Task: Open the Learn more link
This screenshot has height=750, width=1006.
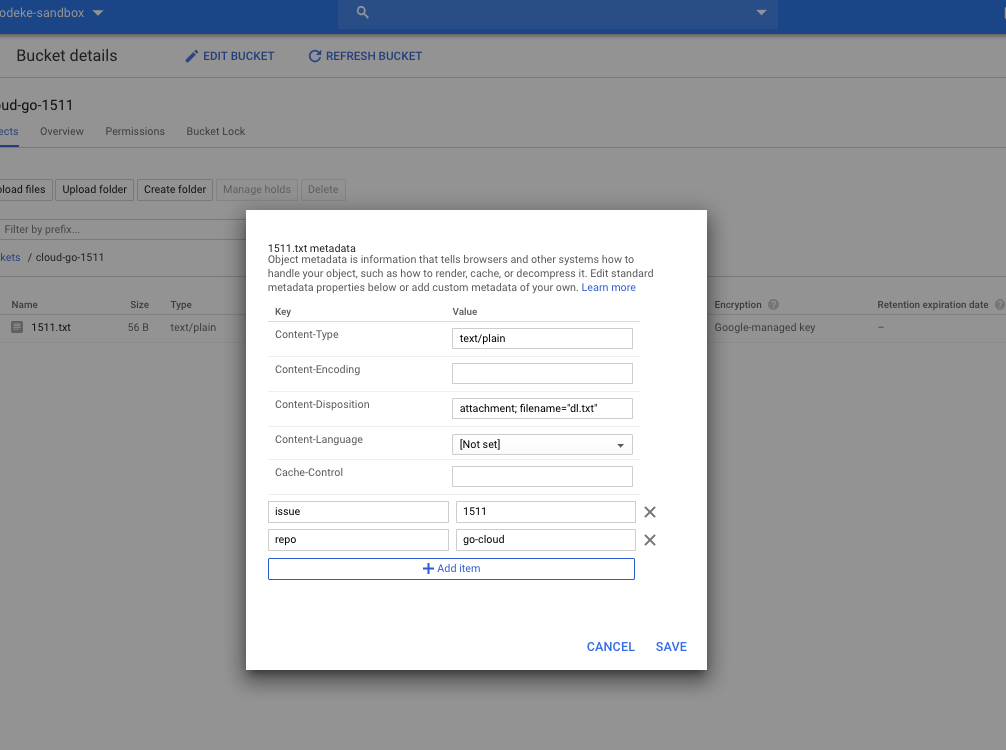Action: (x=608, y=287)
